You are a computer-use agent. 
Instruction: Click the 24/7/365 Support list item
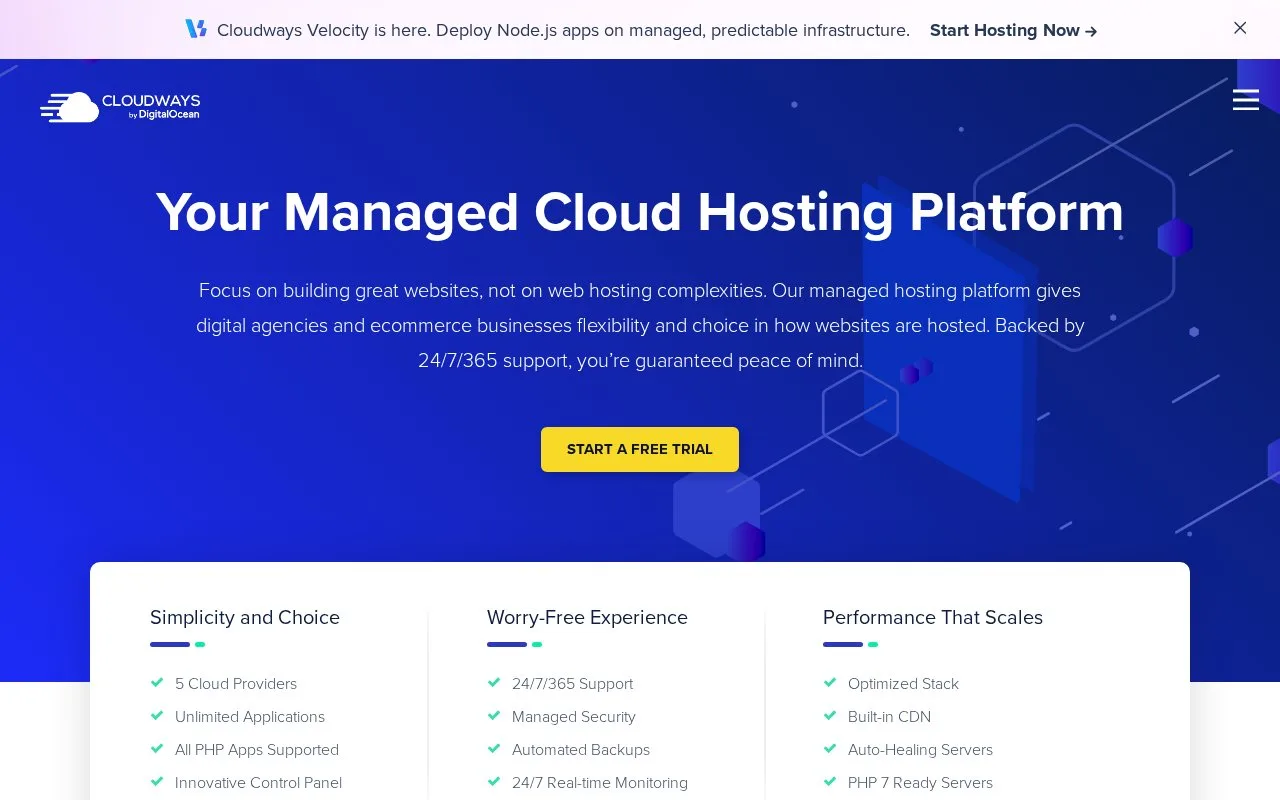click(572, 684)
